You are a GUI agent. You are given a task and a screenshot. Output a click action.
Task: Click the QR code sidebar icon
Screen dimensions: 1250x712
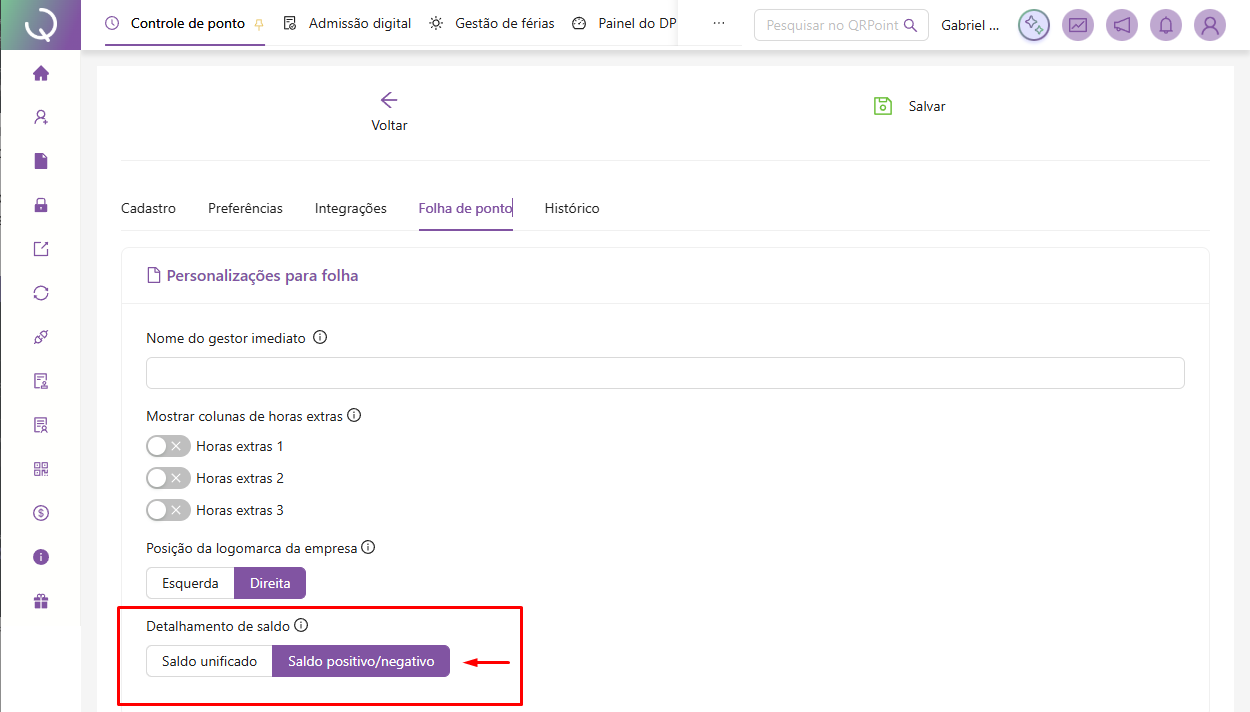(x=41, y=469)
